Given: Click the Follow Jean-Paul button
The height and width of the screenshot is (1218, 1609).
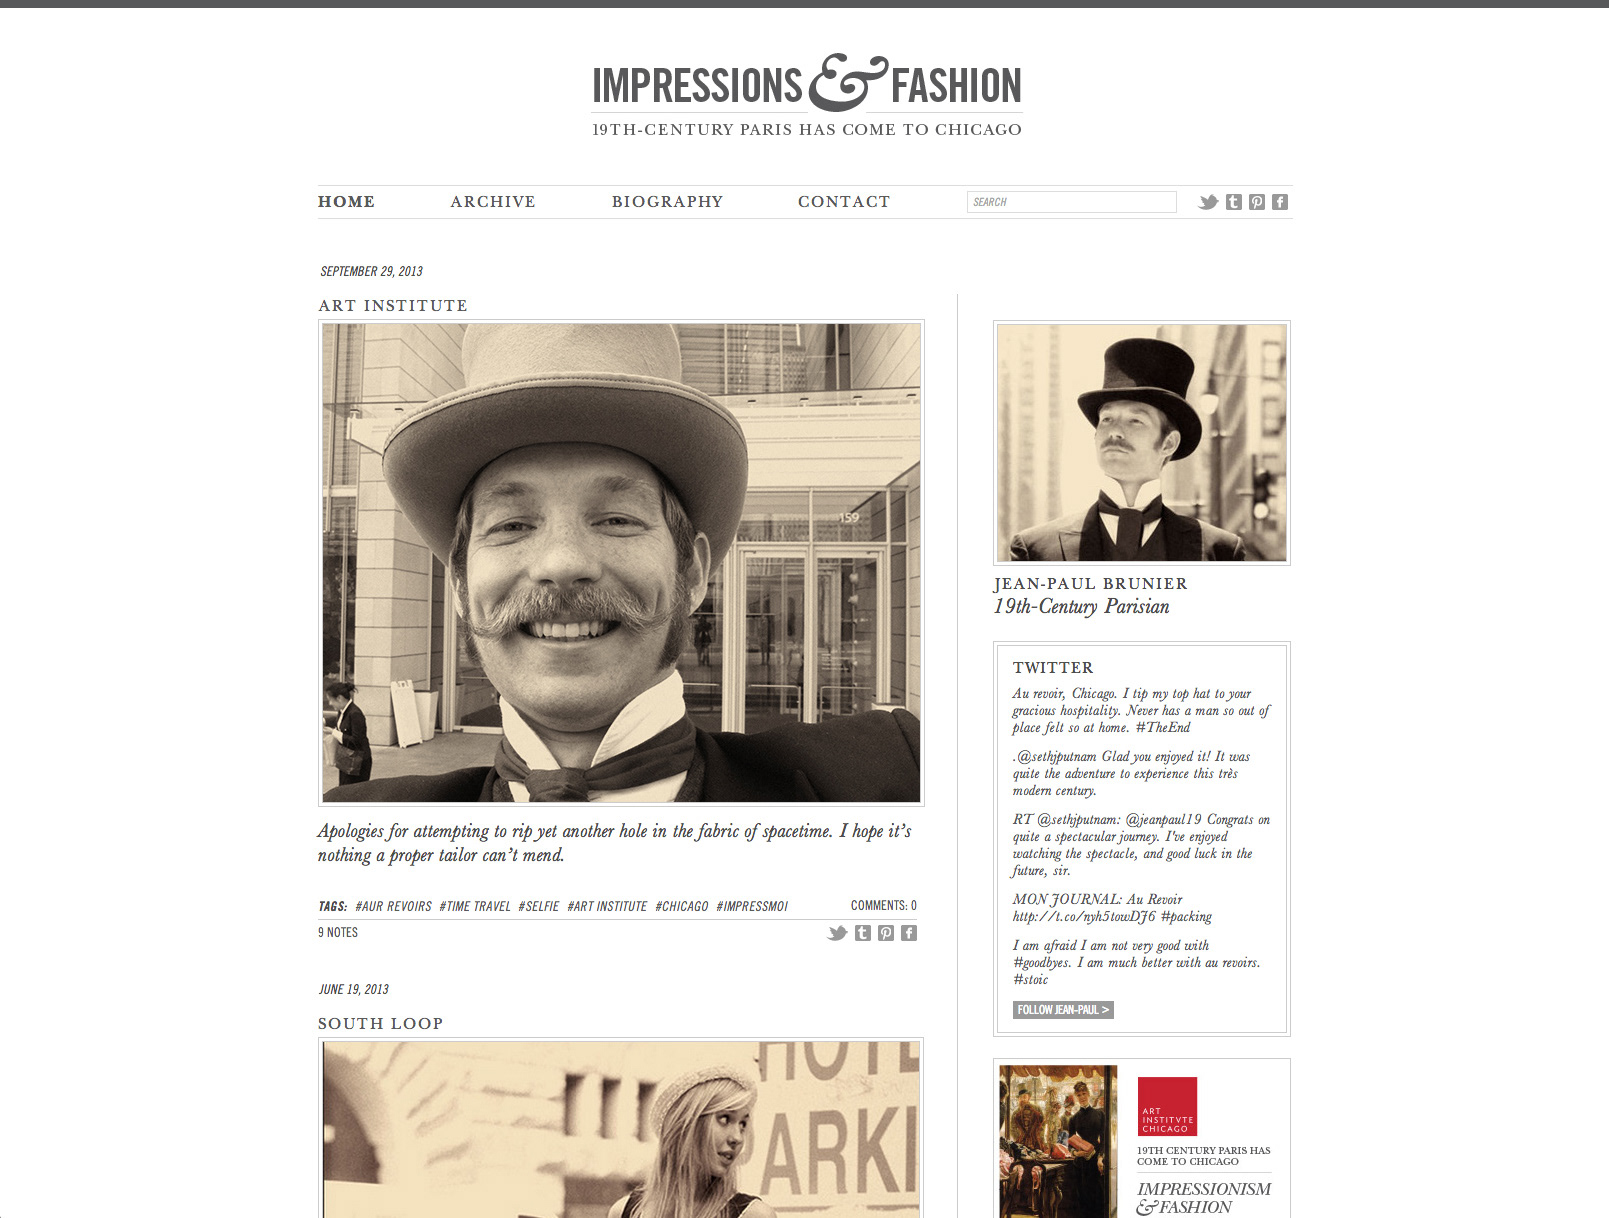Looking at the screenshot, I should (x=1063, y=1010).
